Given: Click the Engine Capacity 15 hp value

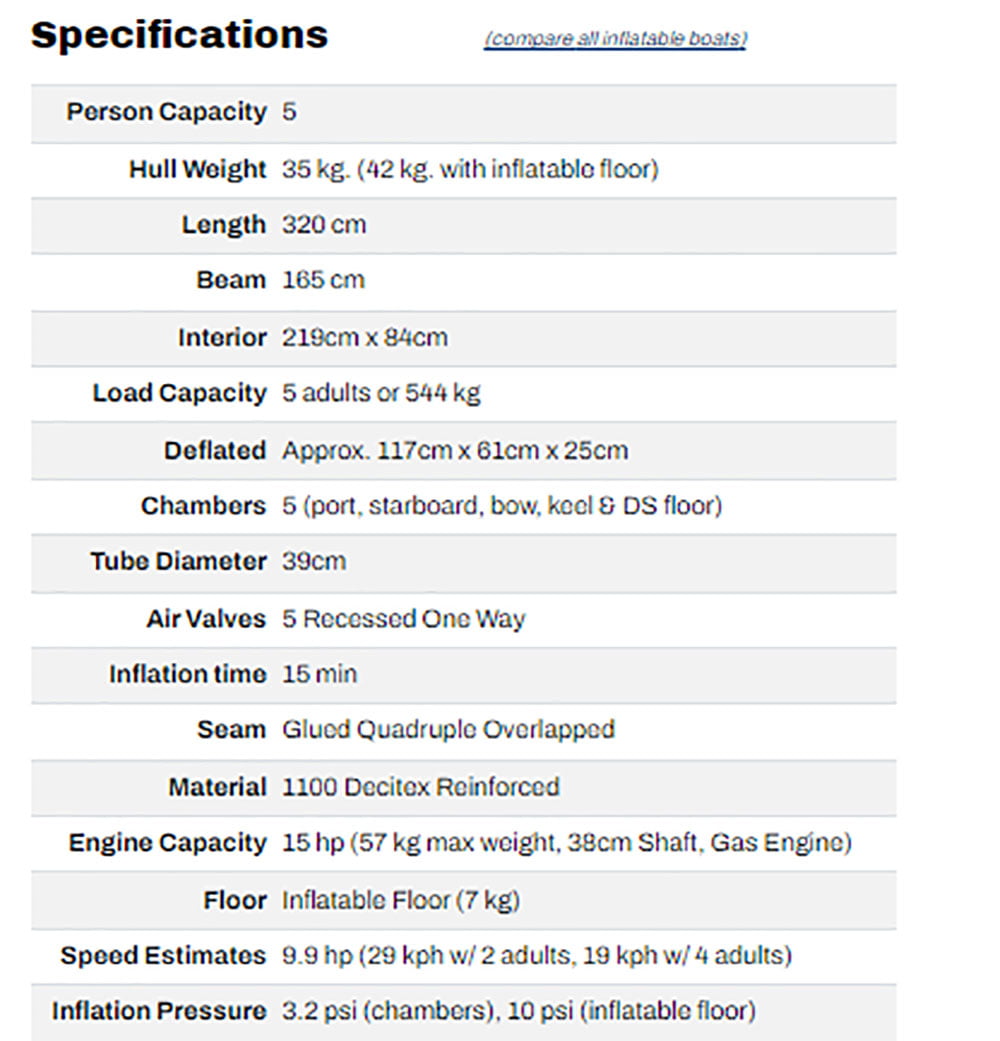Looking at the screenshot, I should (x=566, y=843).
